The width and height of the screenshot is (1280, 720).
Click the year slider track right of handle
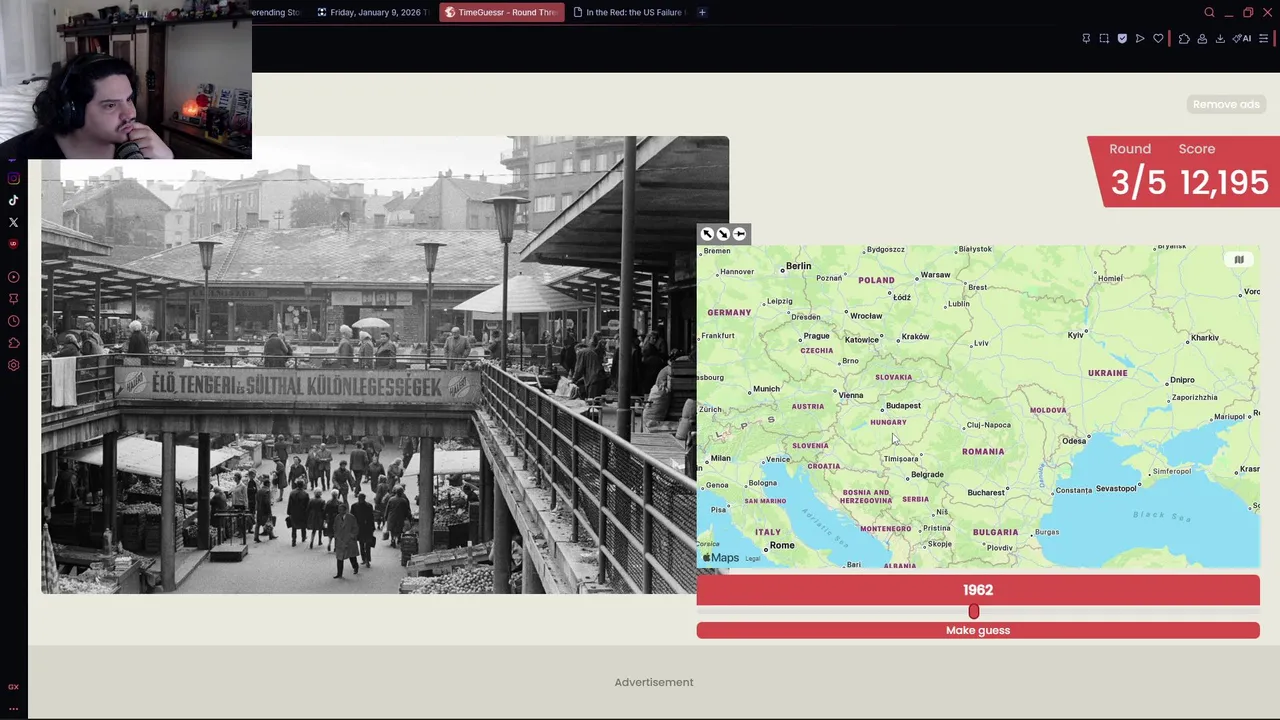(1119, 611)
